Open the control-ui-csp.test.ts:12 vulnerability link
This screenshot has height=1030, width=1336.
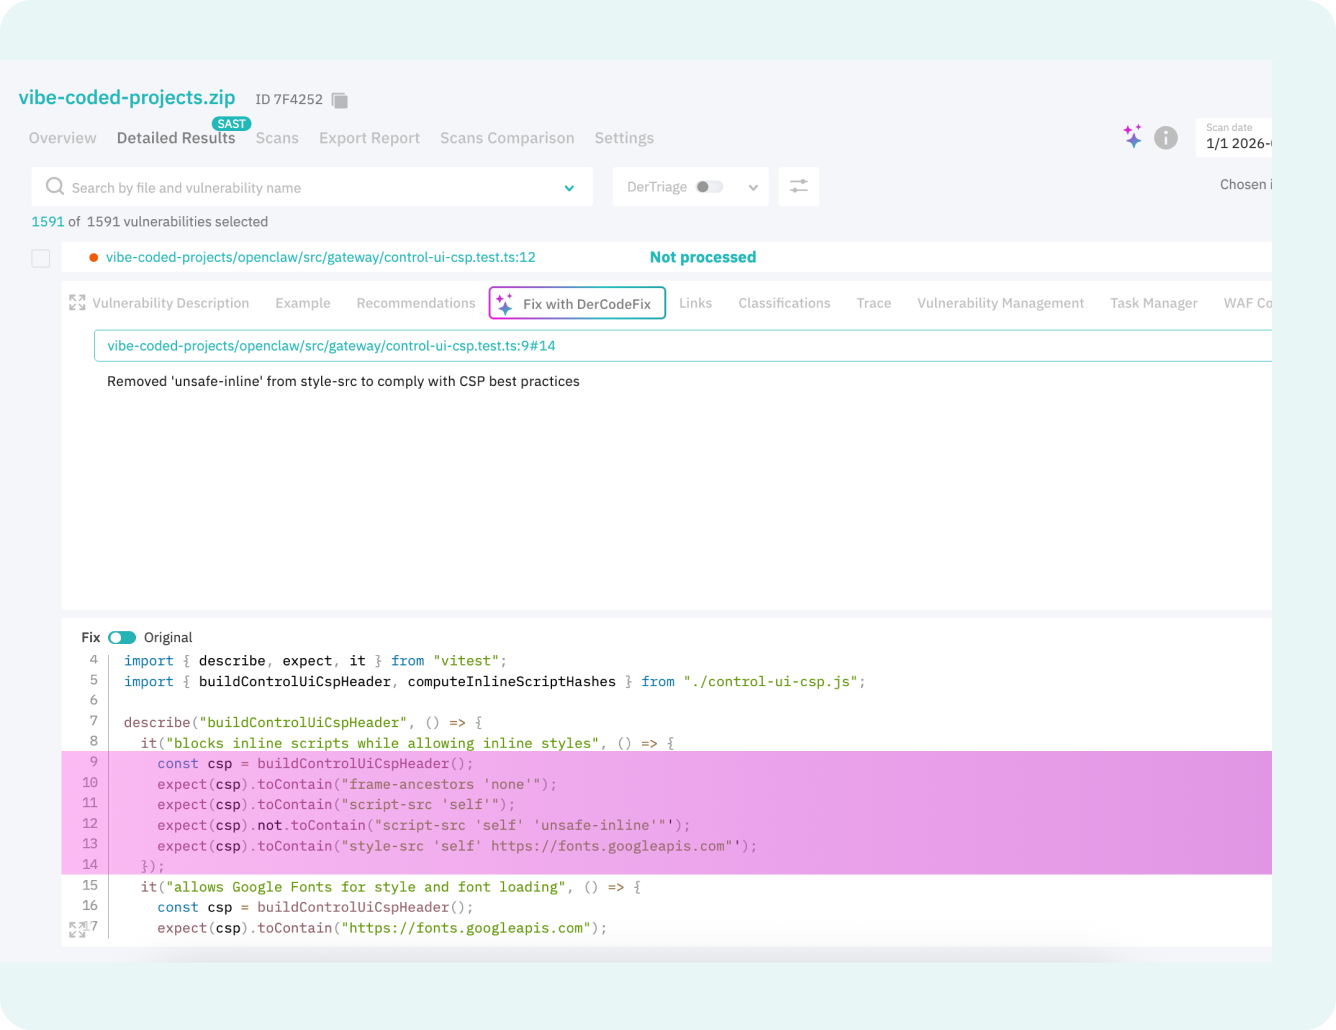pos(321,257)
